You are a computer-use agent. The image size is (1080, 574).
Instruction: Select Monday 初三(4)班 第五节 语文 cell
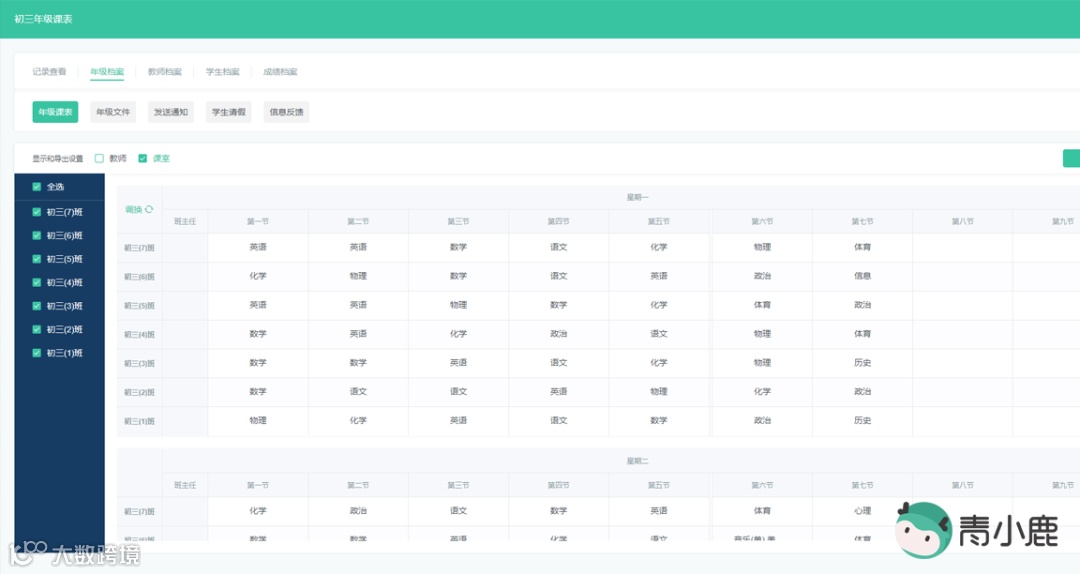pos(659,334)
